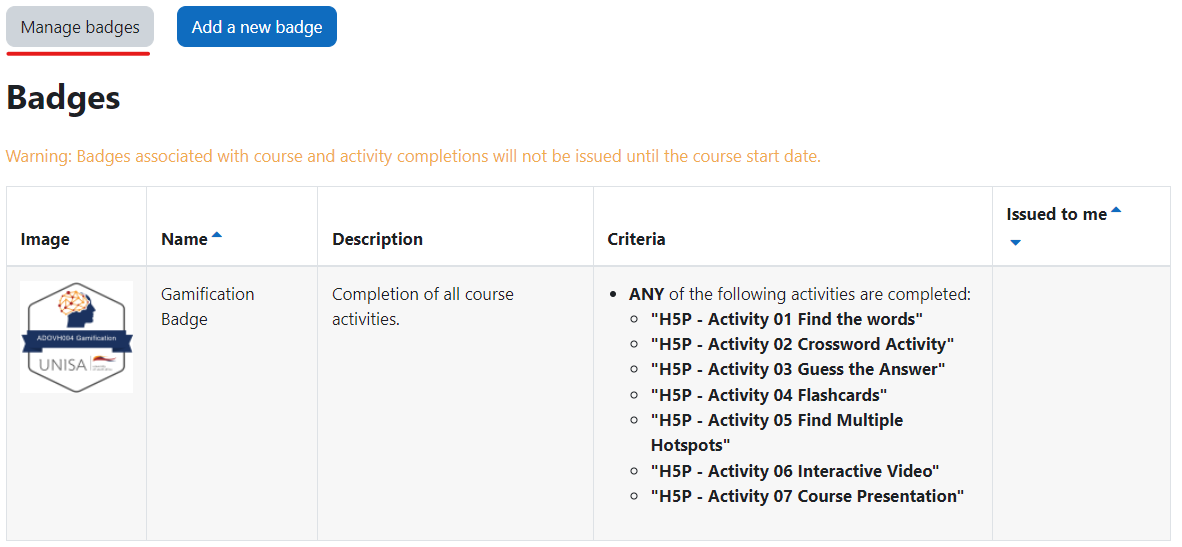Image resolution: width=1182 pixels, height=547 pixels.
Task: Open the Gamification Badge image thumbnail
Action: coord(76,337)
